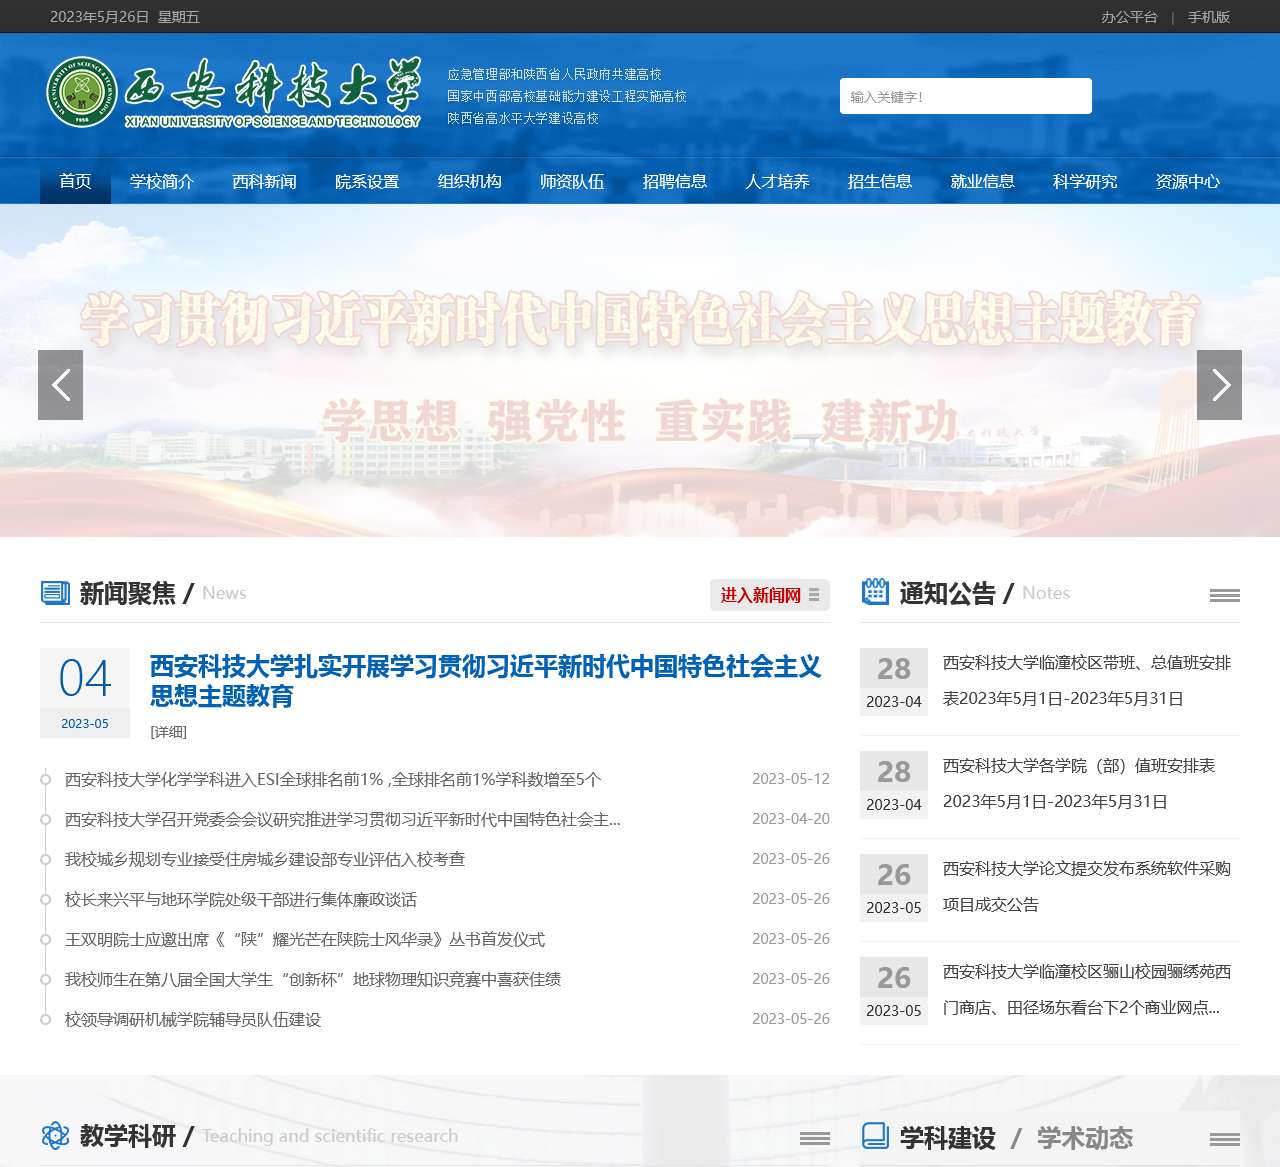Click the 新闻聚焦 section newspaper icon
This screenshot has height=1167, width=1280.
point(56,593)
